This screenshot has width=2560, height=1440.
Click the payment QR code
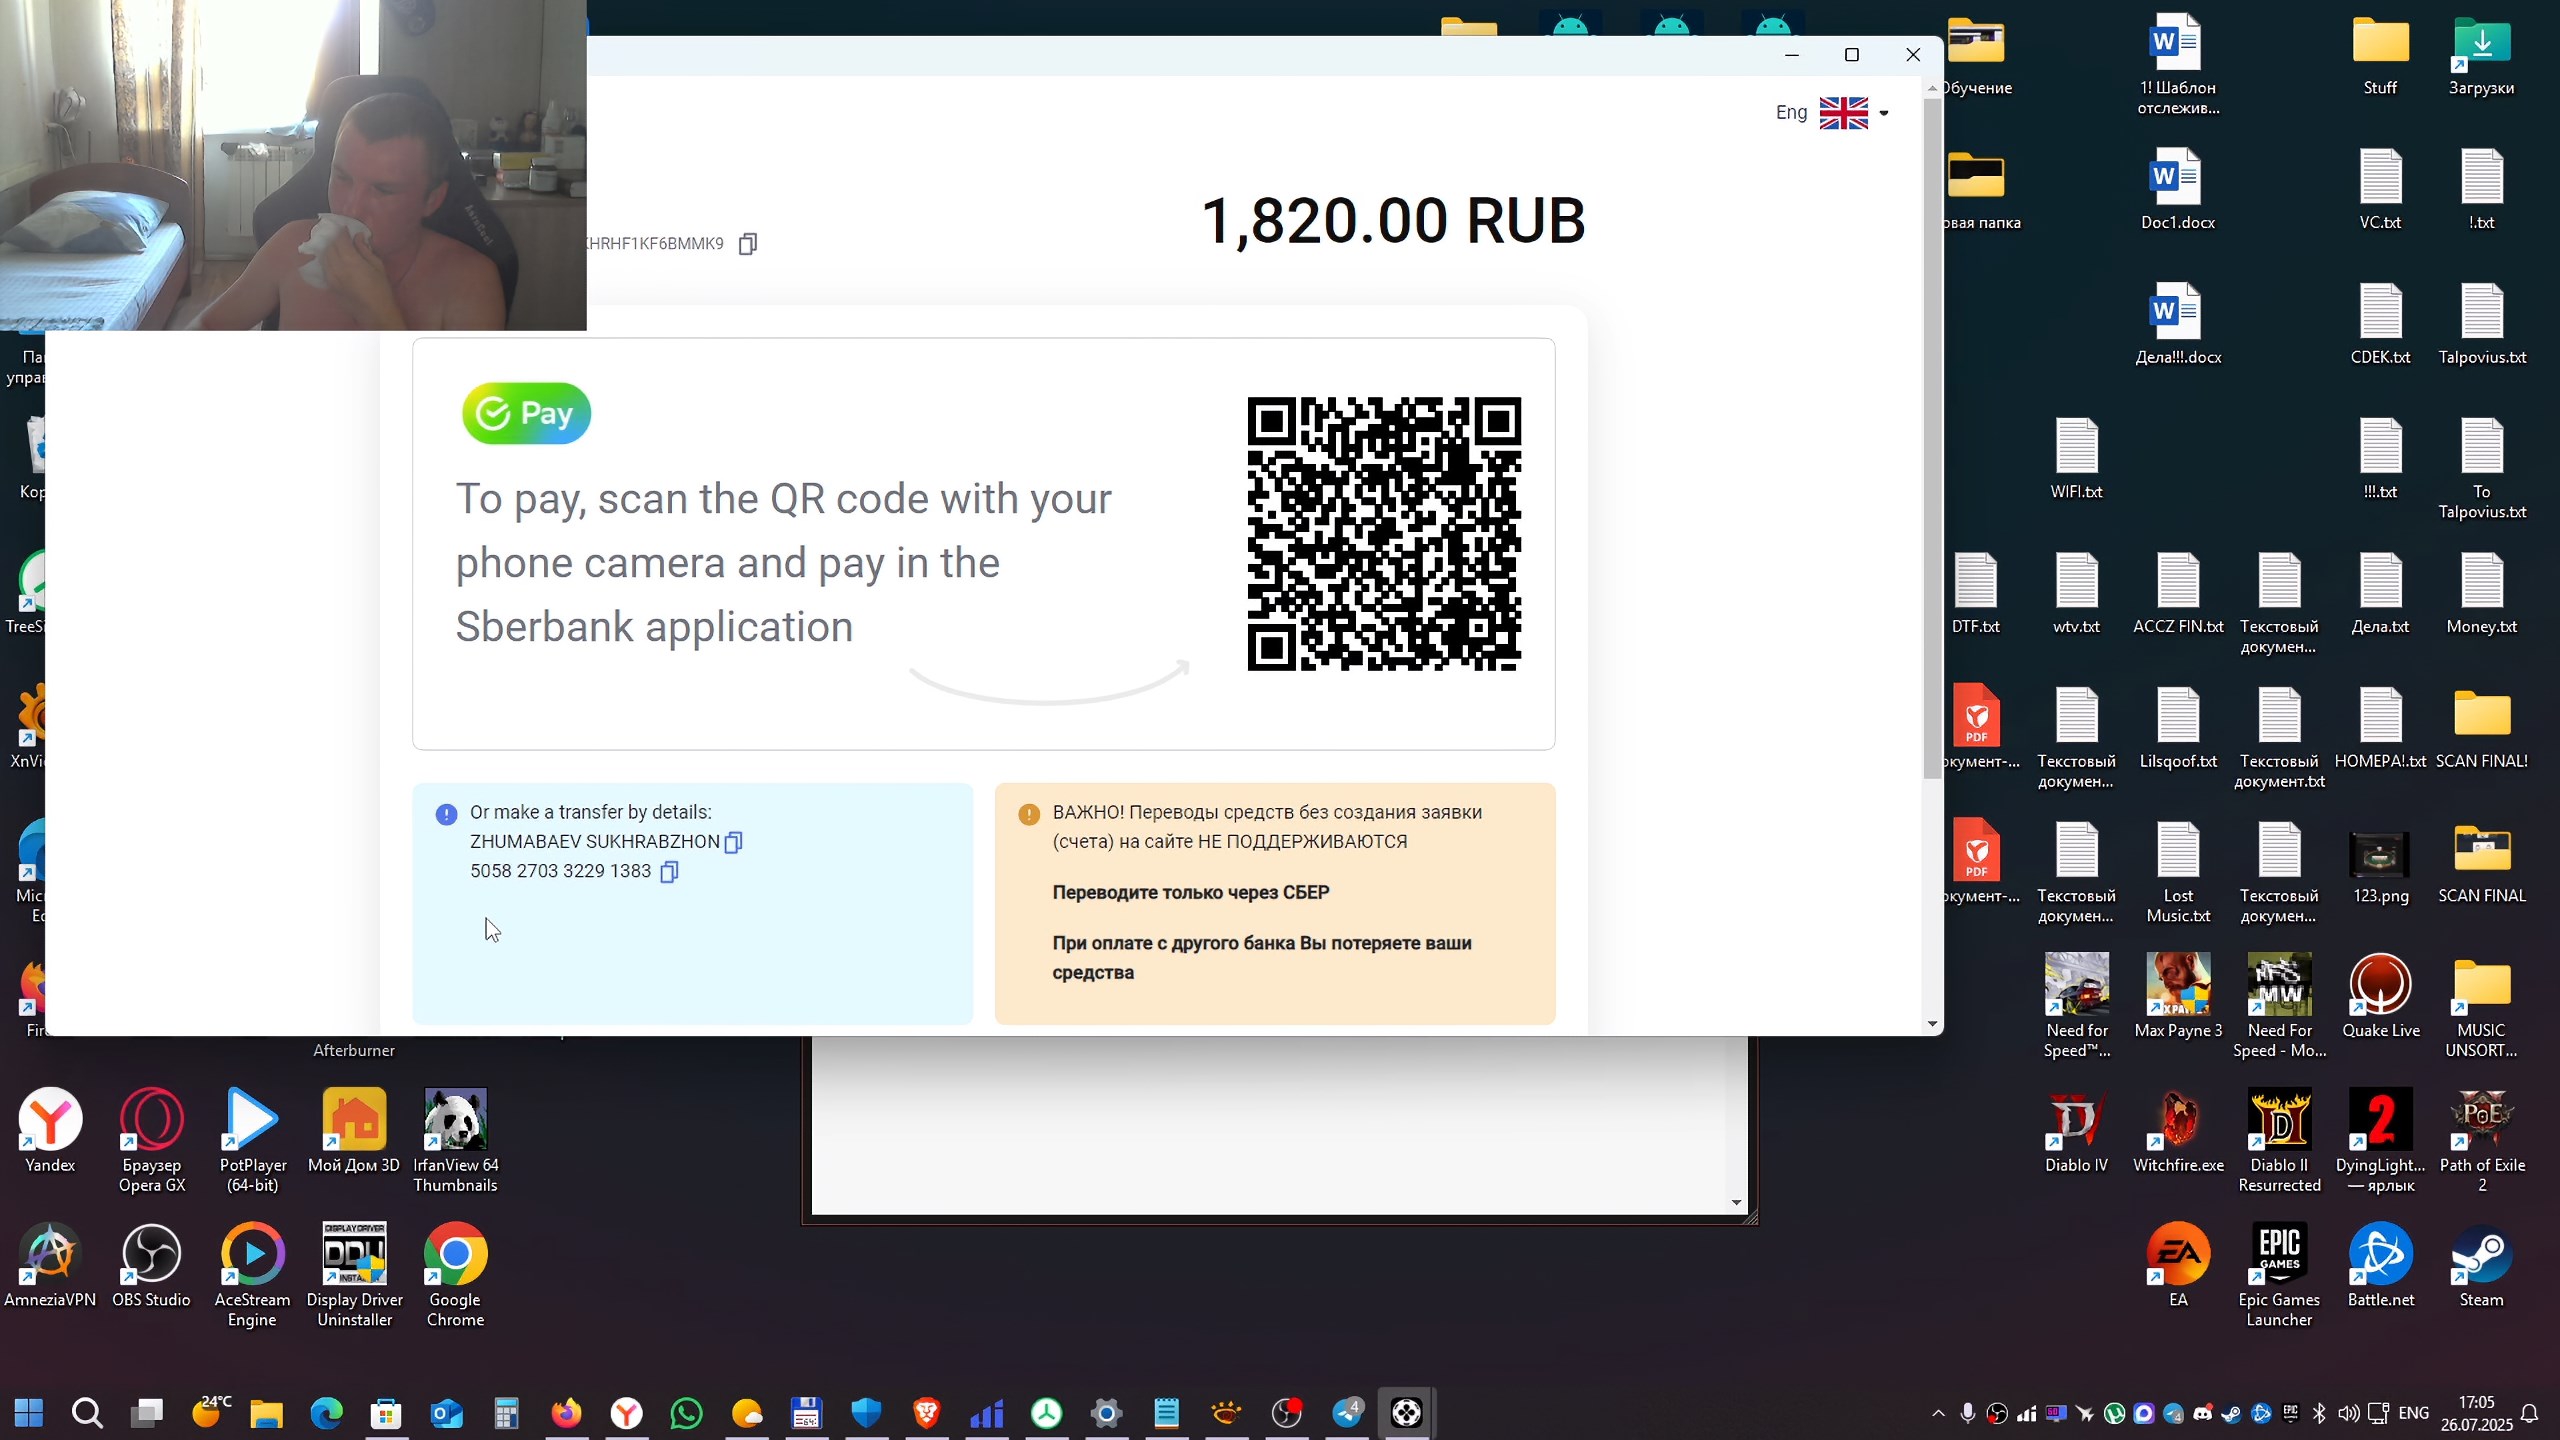(x=1384, y=534)
